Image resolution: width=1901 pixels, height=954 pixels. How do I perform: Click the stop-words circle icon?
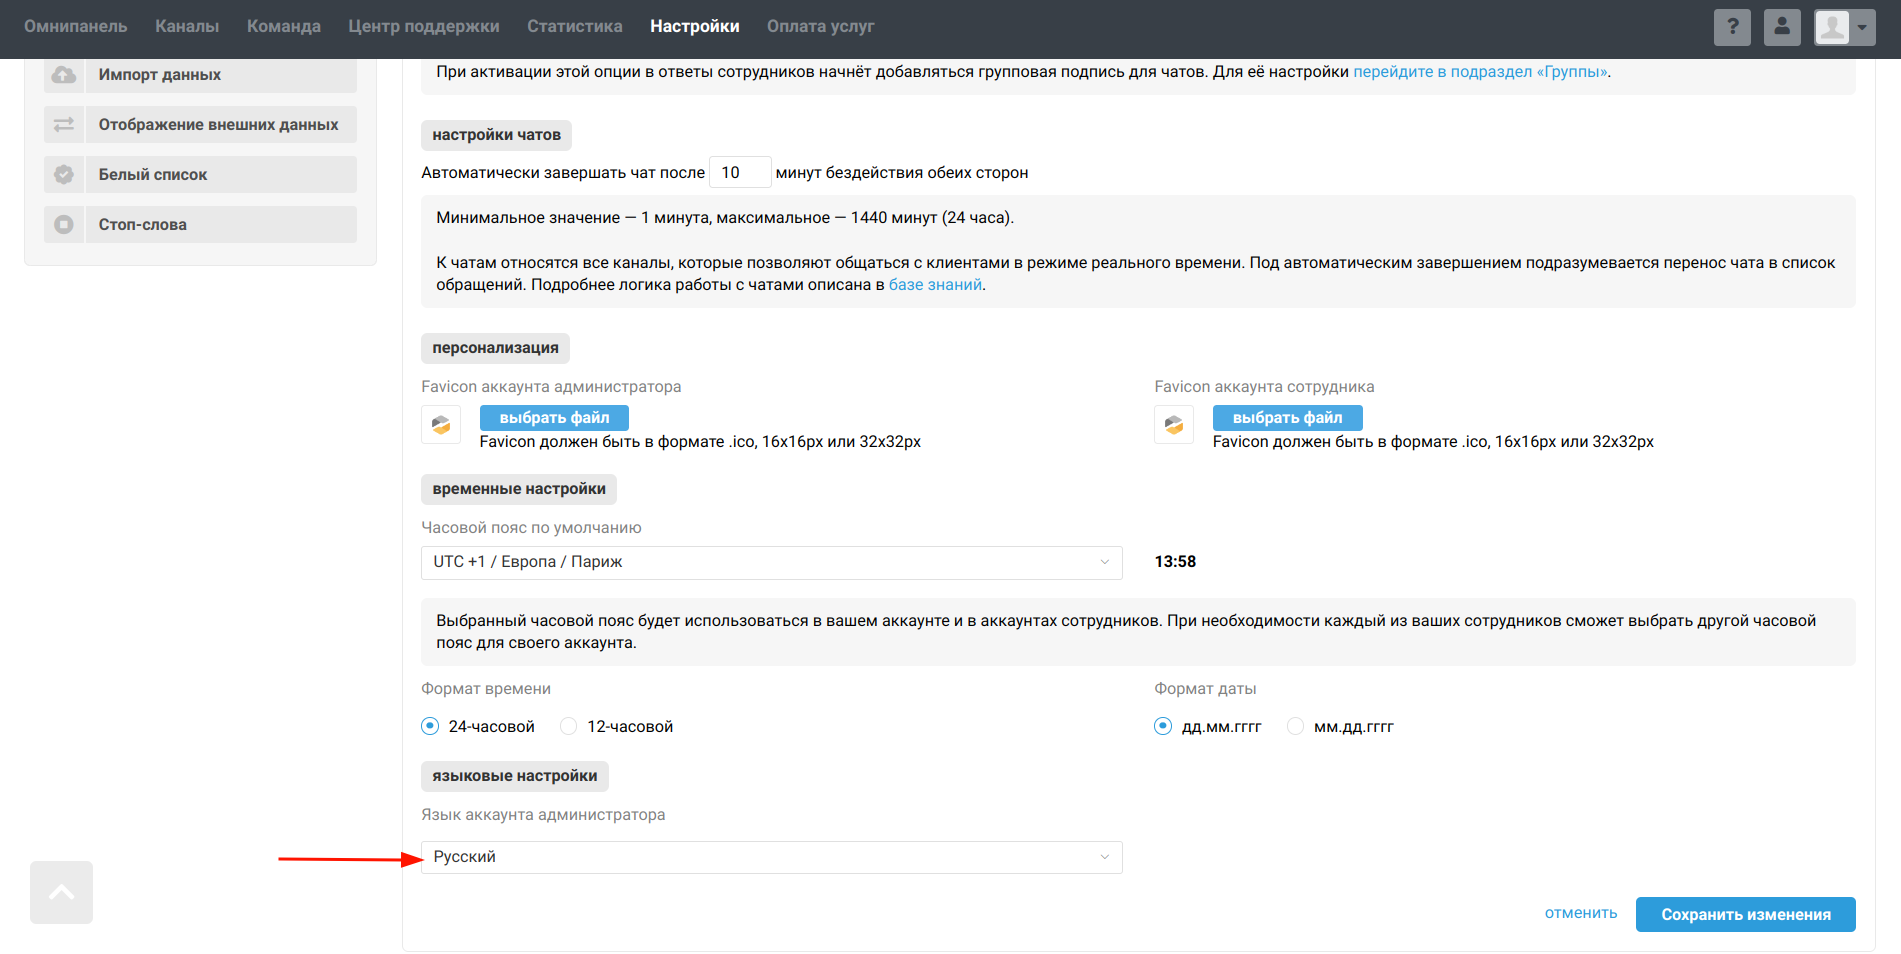tap(64, 225)
